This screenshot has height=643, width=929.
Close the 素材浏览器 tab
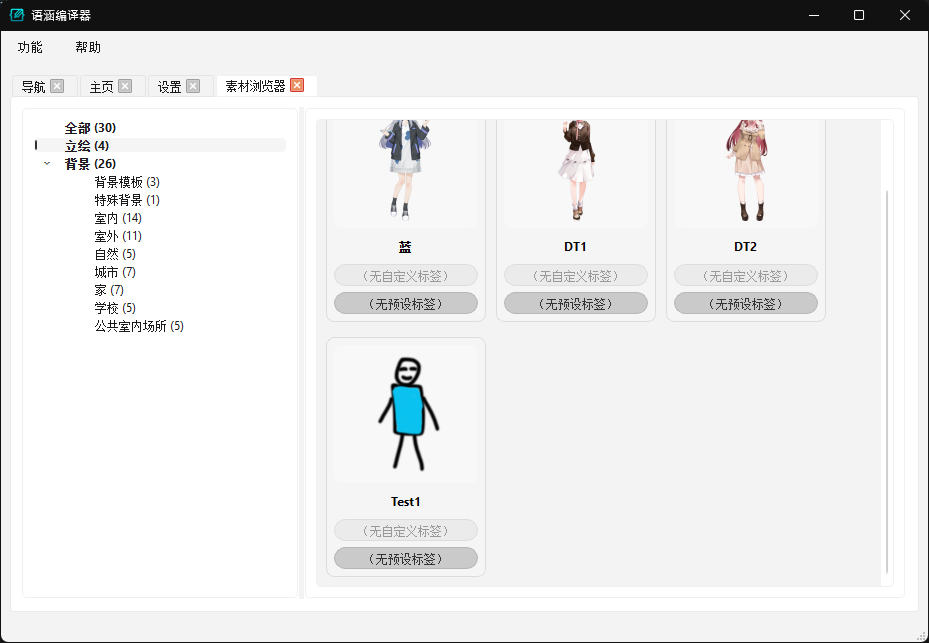[297, 86]
